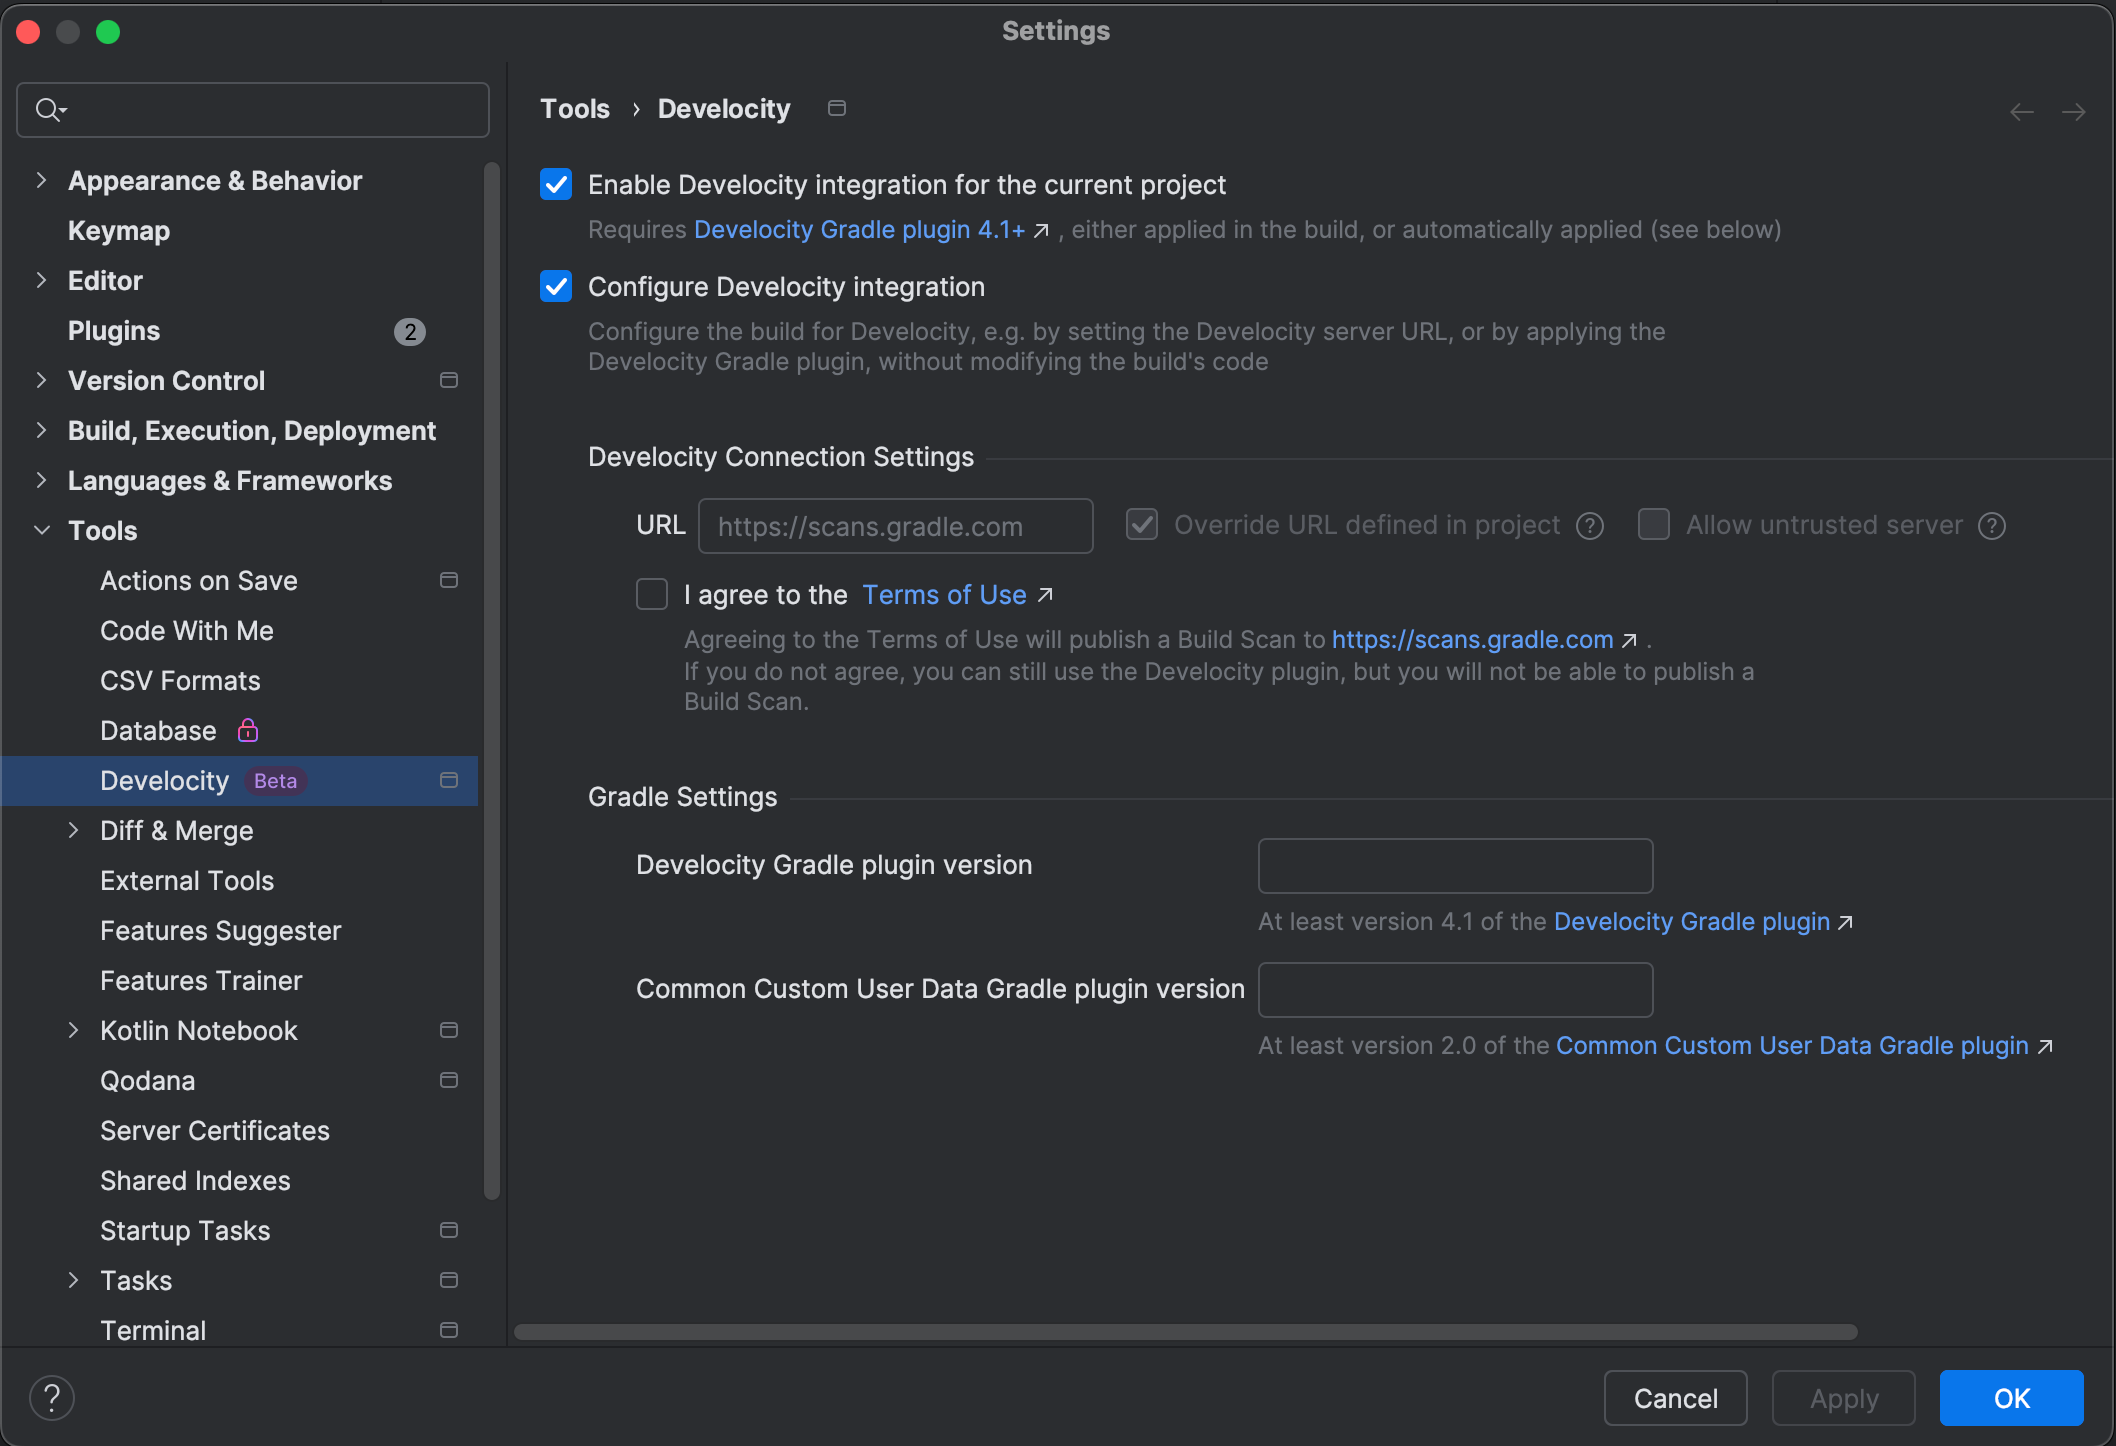Toggle Configure Develocity integration checkbox
This screenshot has height=1446, width=2116.
coord(556,287)
